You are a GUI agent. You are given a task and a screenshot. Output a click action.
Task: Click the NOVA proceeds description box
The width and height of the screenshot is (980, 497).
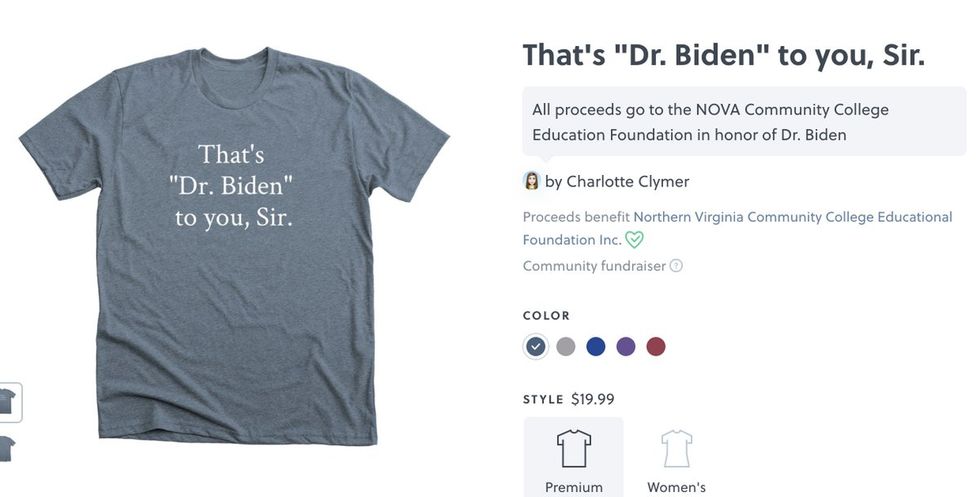pyautogui.click(x=744, y=122)
